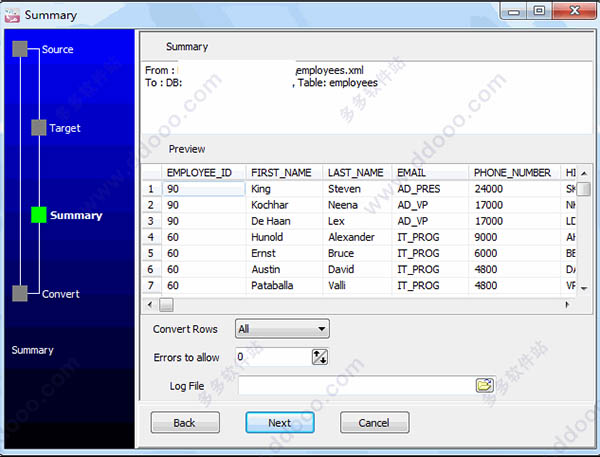
Task: Click the cell '9000'
Action: point(514,237)
